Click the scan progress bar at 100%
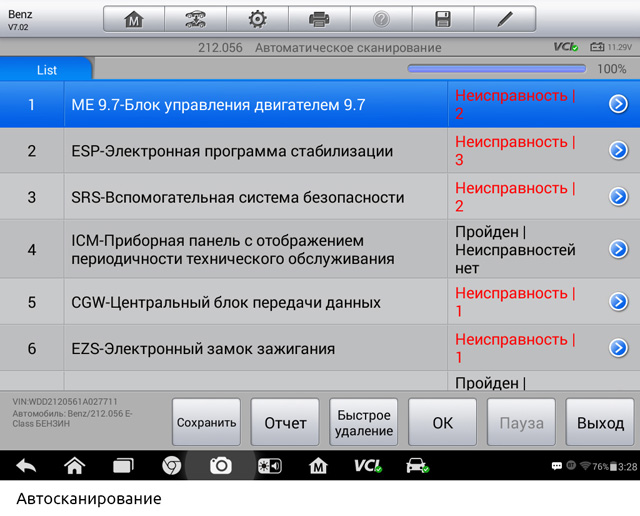640x516 pixels. tap(496, 69)
